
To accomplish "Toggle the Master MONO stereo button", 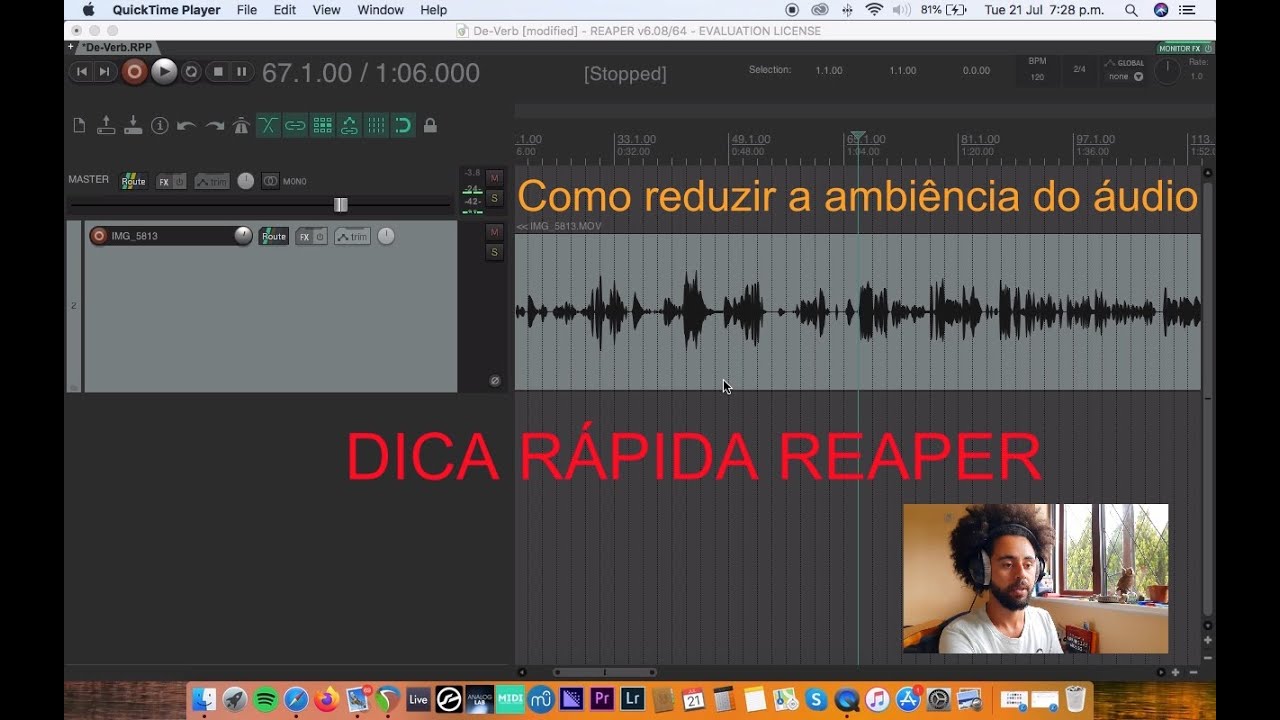I will click(270, 181).
